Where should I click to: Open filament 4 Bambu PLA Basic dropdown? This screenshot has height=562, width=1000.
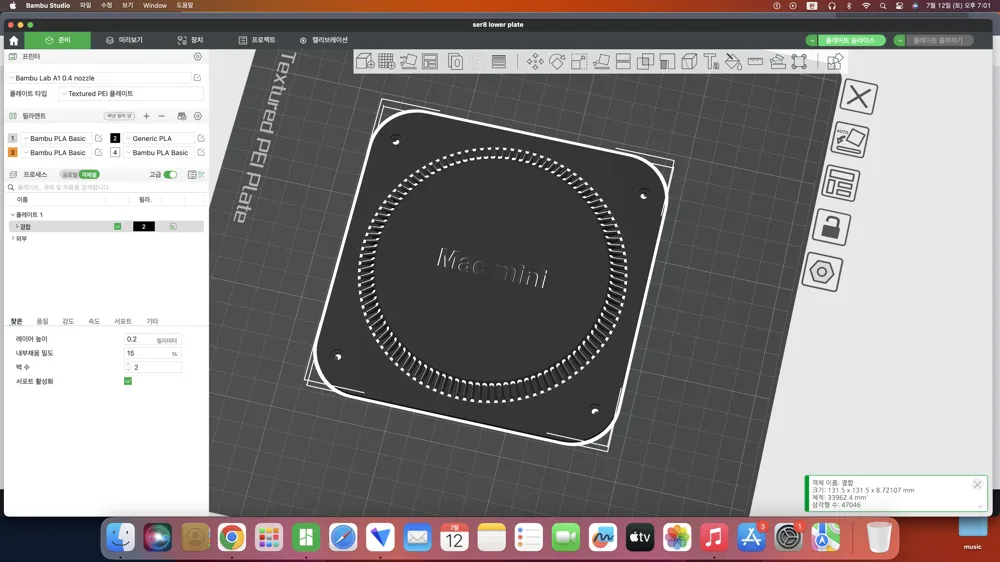tap(159, 152)
